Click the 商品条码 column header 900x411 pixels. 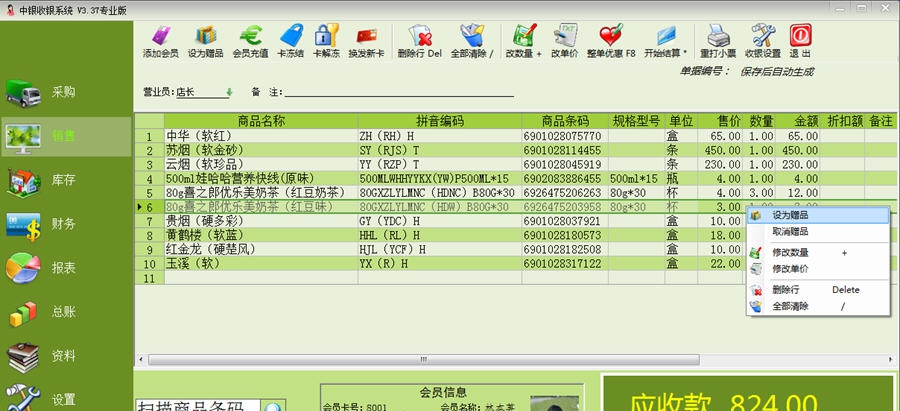565,121
